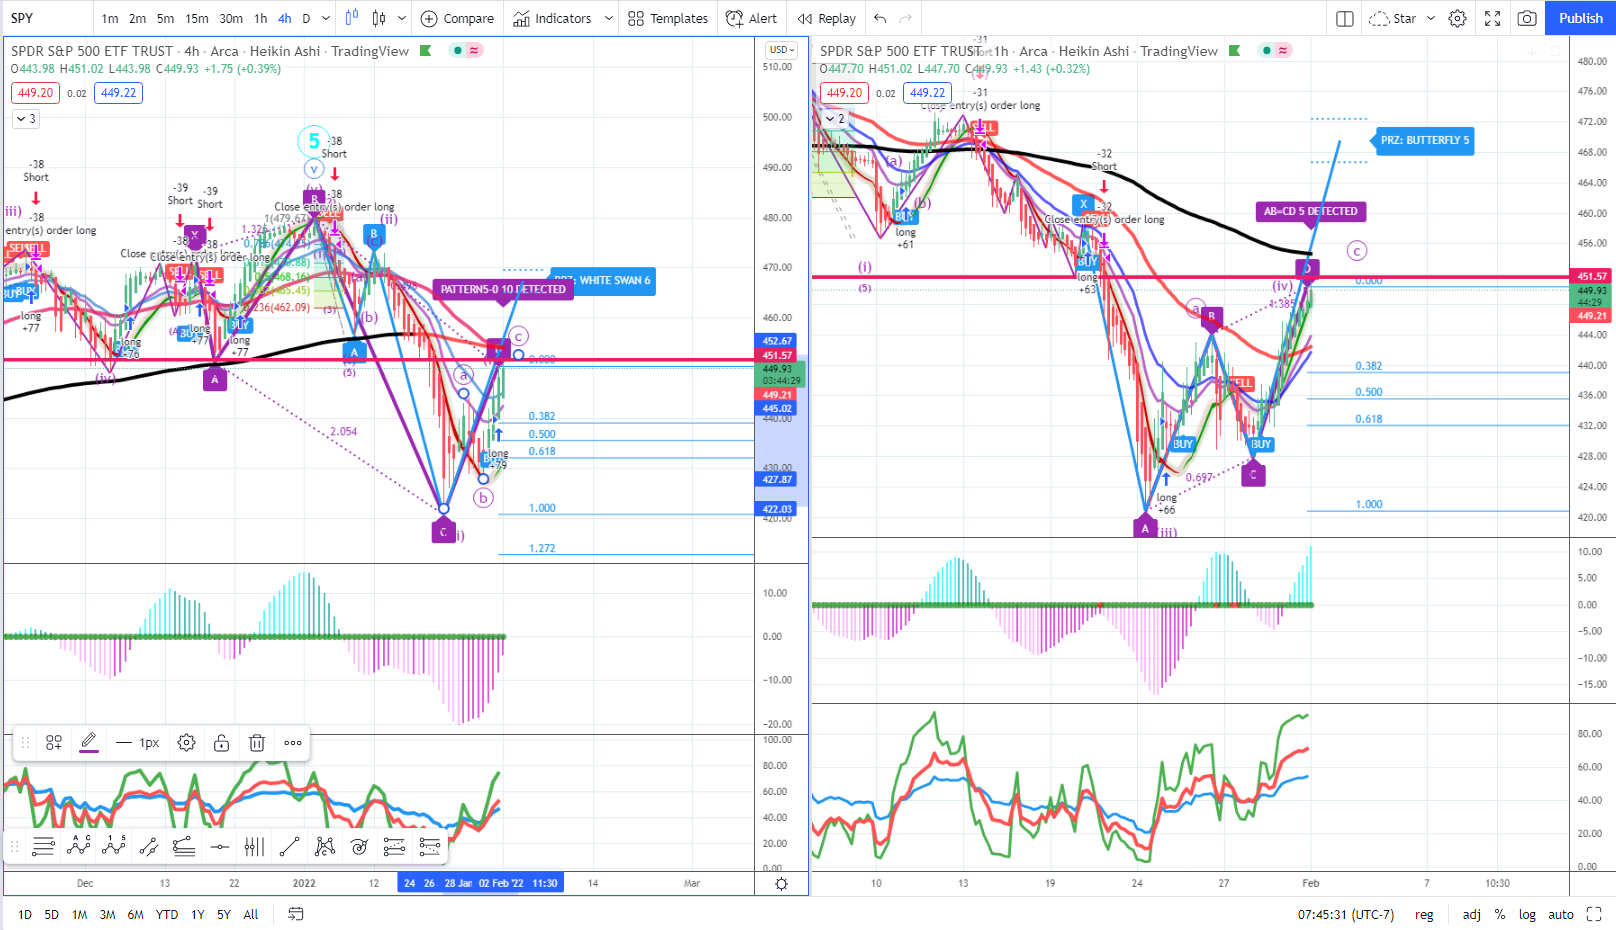Screen dimensions: 1616x930
Task: Select the XABCD pattern tool
Action: (x=324, y=847)
